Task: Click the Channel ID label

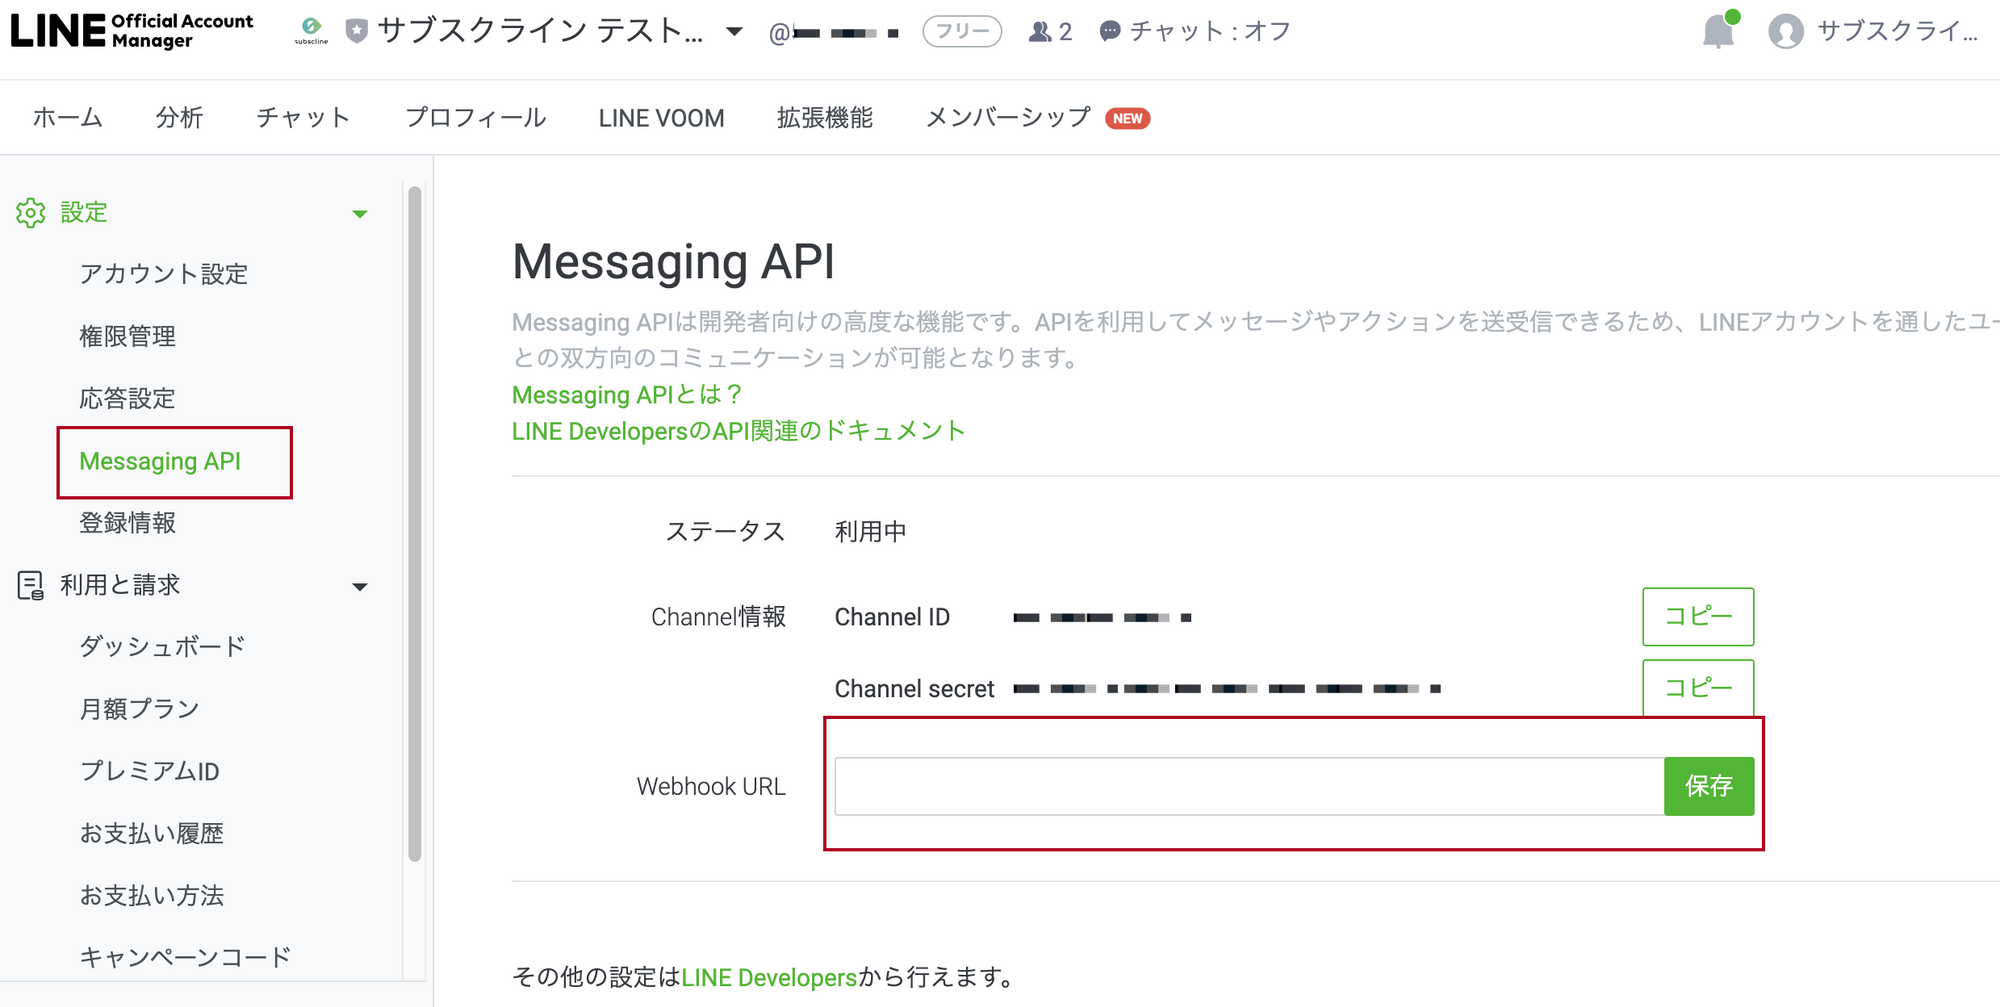Action: [892, 617]
